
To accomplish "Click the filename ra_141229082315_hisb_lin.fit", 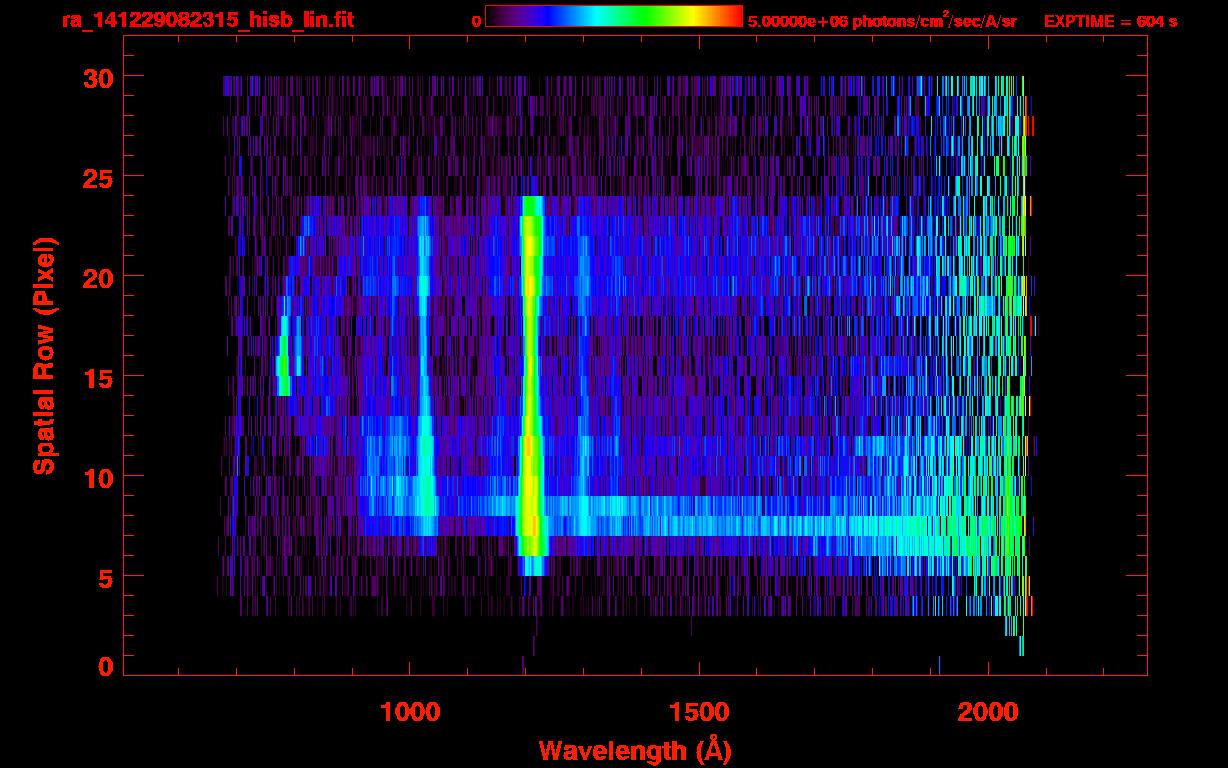I will point(207,20).
